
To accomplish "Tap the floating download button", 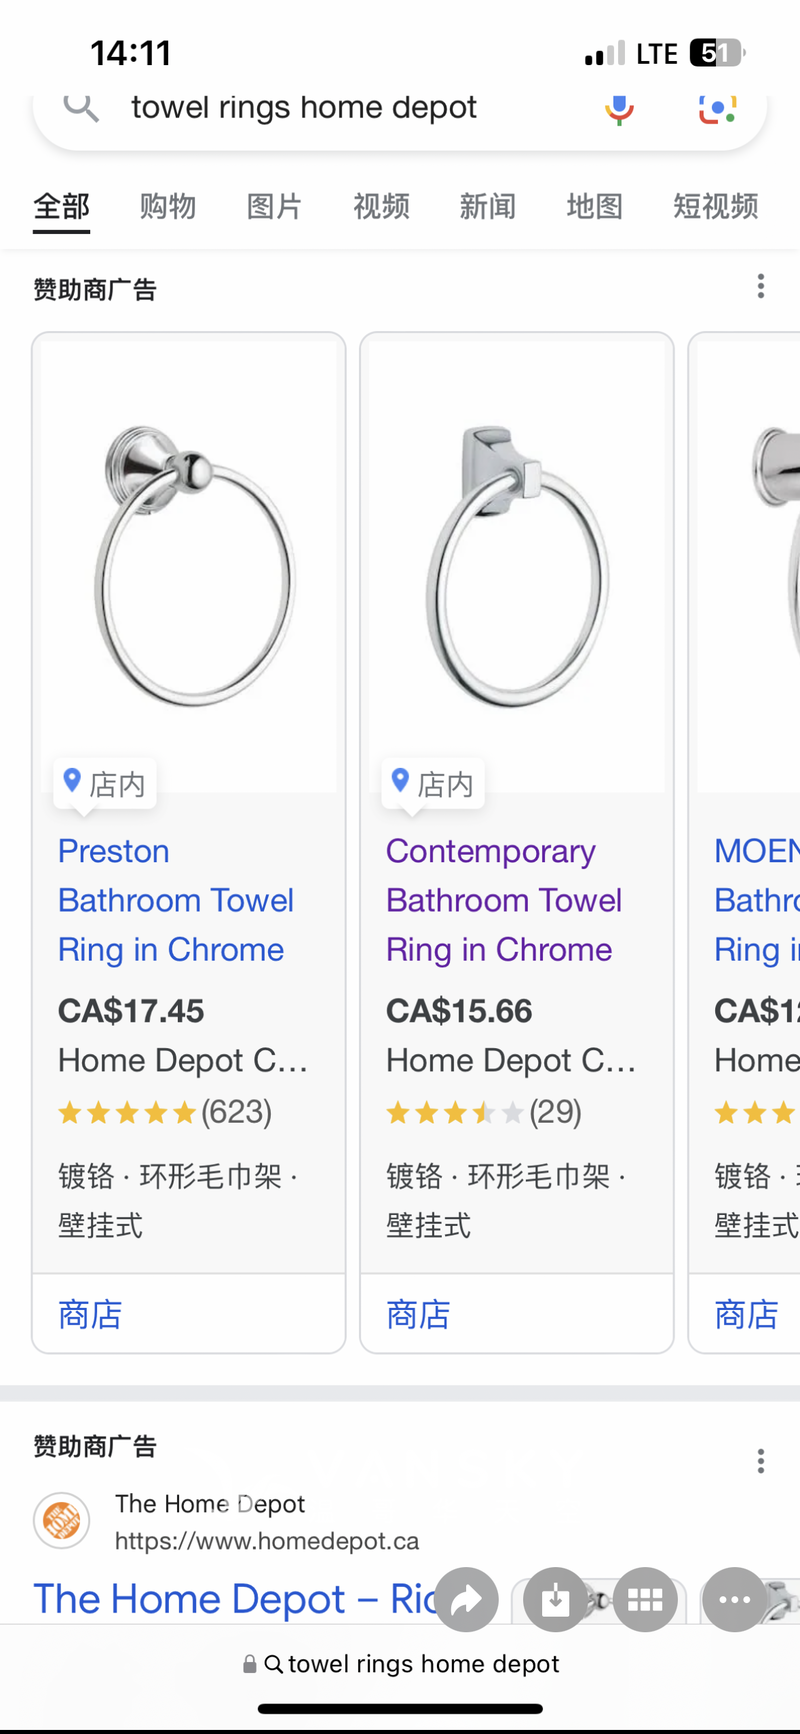I will point(554,1600).
